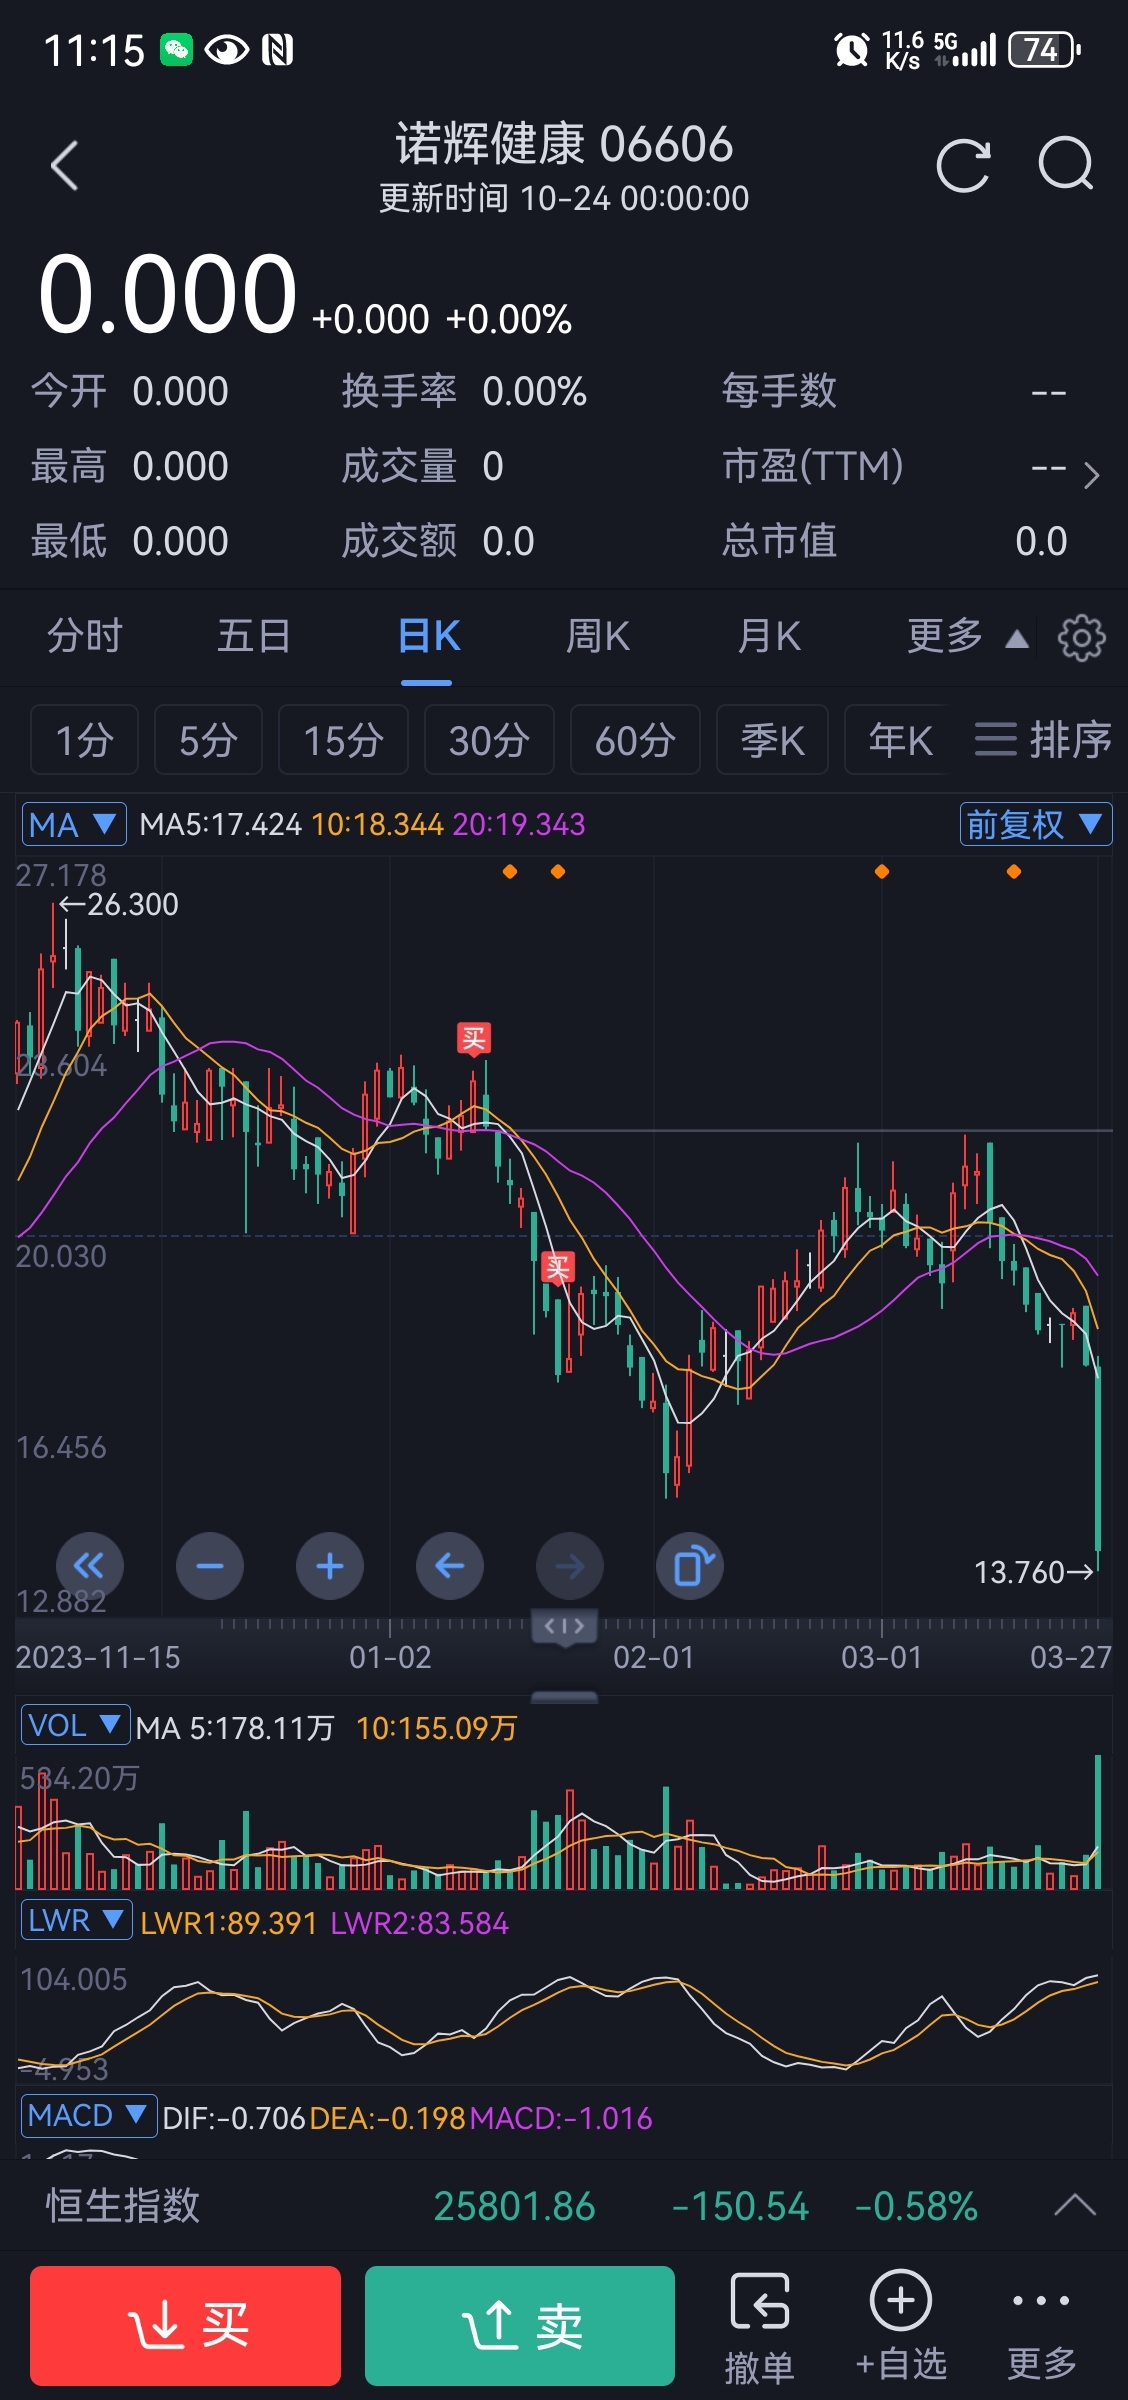
Task: Tap the 恒生指数 value 25801.86
Action: coord(515,2206)
